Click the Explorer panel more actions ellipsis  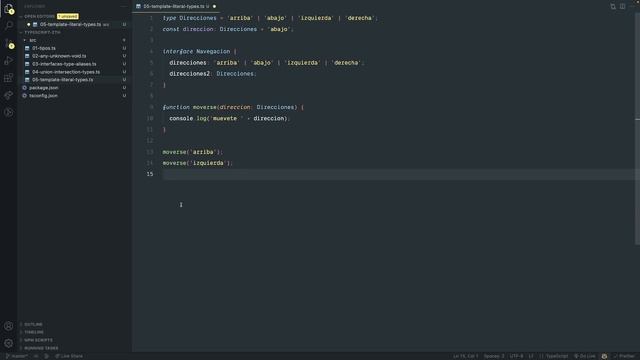tap(123, 7)
